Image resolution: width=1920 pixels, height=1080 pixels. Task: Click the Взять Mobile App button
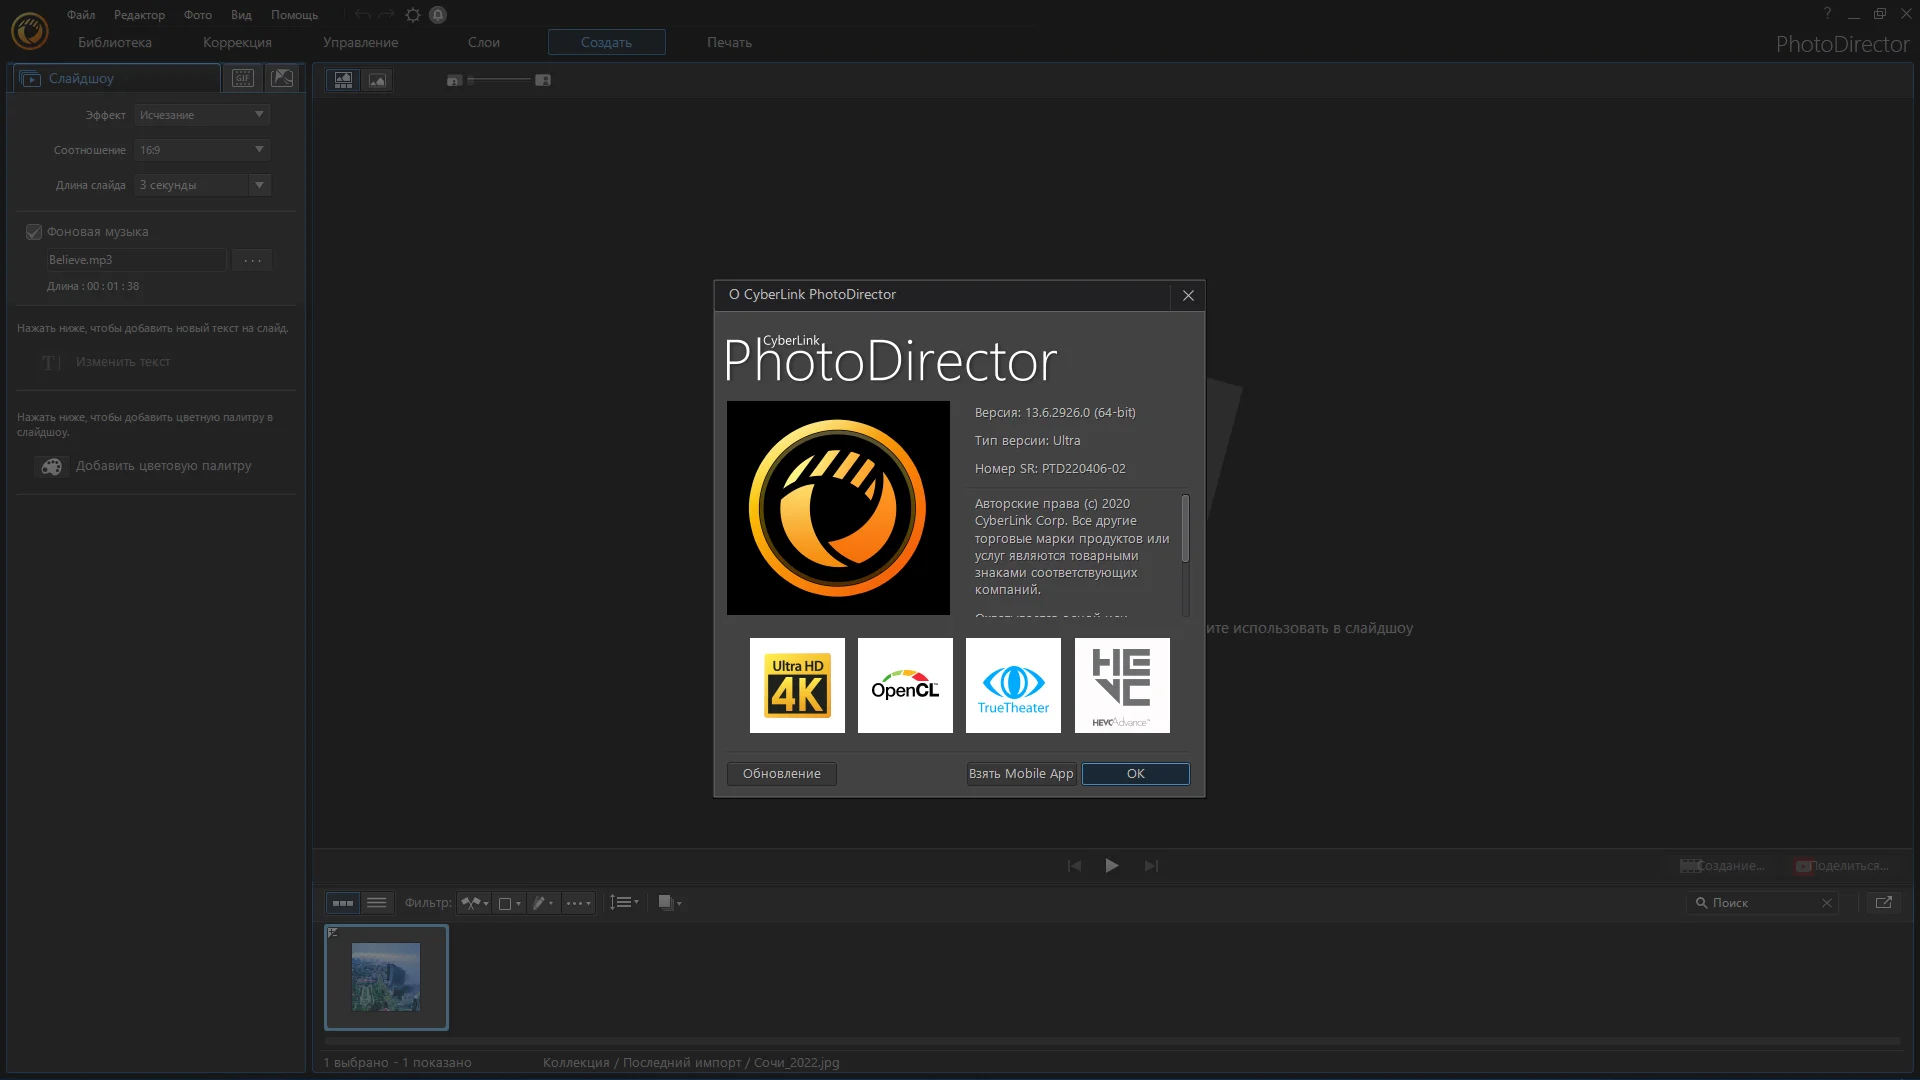click(1021, 774)
